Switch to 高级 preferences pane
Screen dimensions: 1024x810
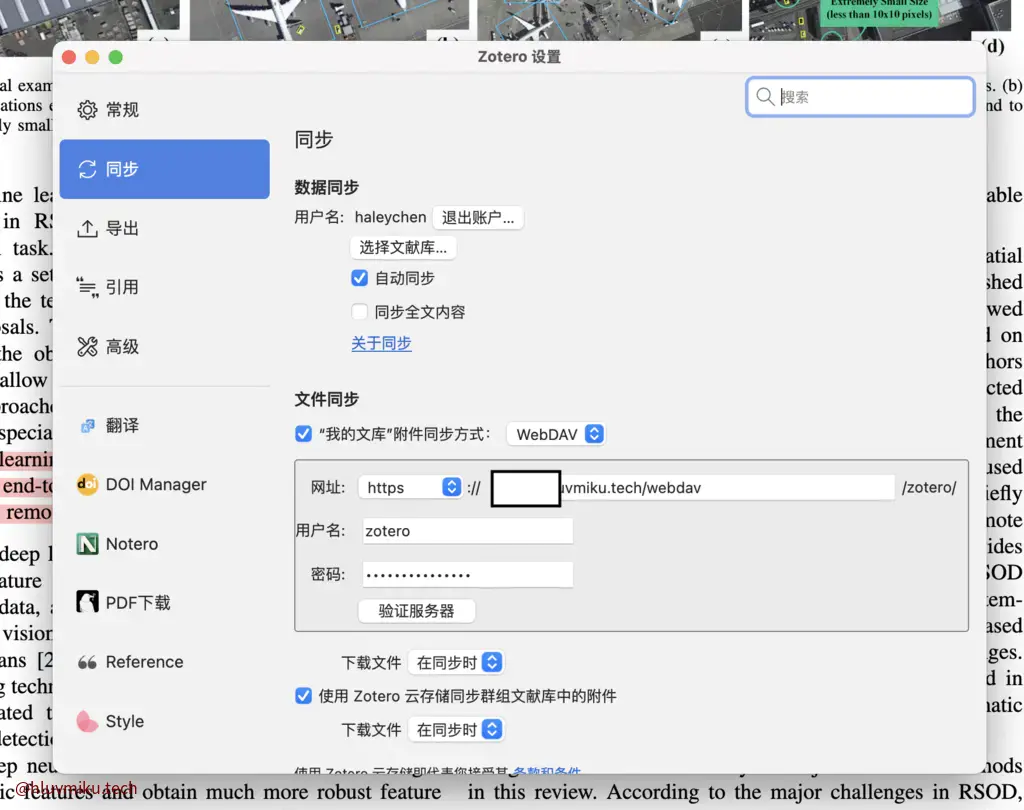tap(165, 346)
